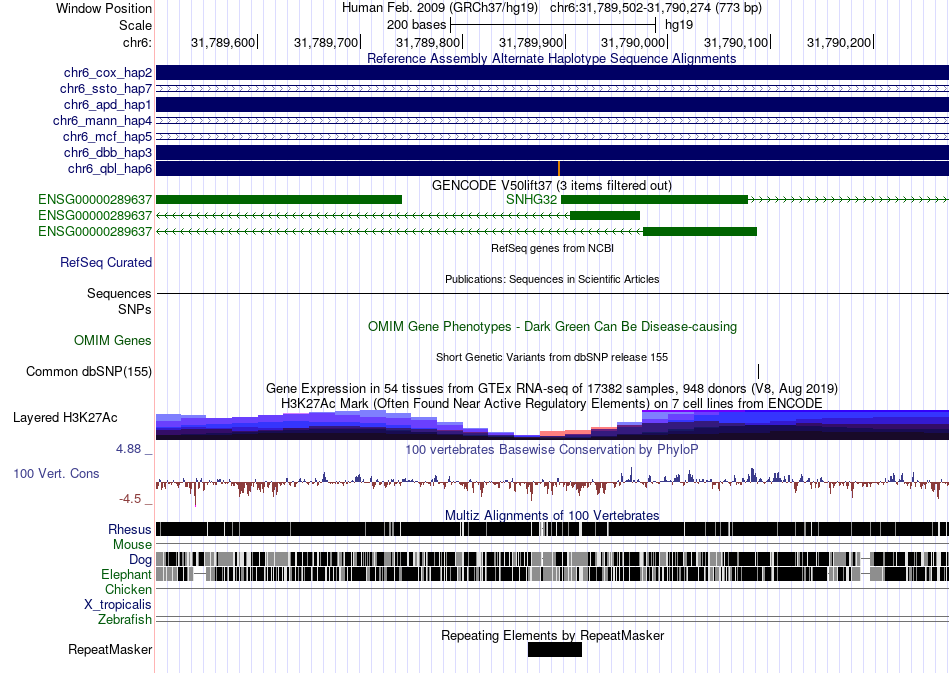Open the GTEx Gene Expression track title
Image resolution: width=950 pixels, height=673 pixels.
(x=552, y=388)
